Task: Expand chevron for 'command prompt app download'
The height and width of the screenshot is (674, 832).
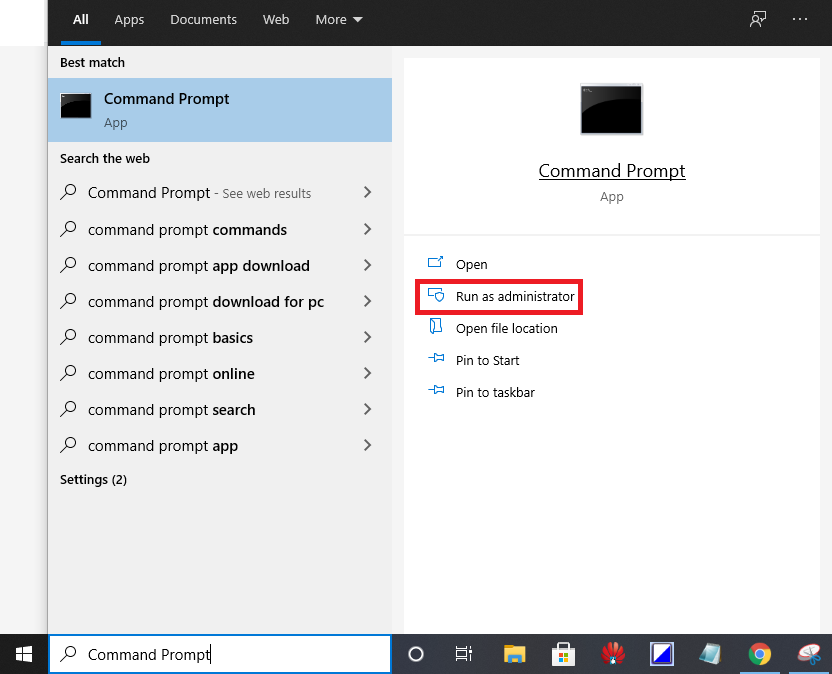Action: pos(367,265)
